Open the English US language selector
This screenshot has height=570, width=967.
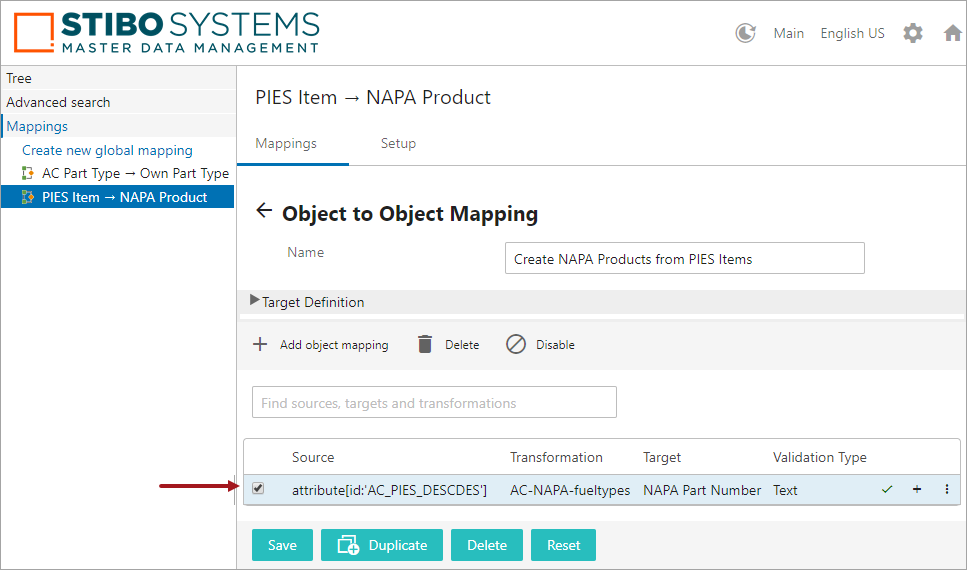(x=852, y=33)
